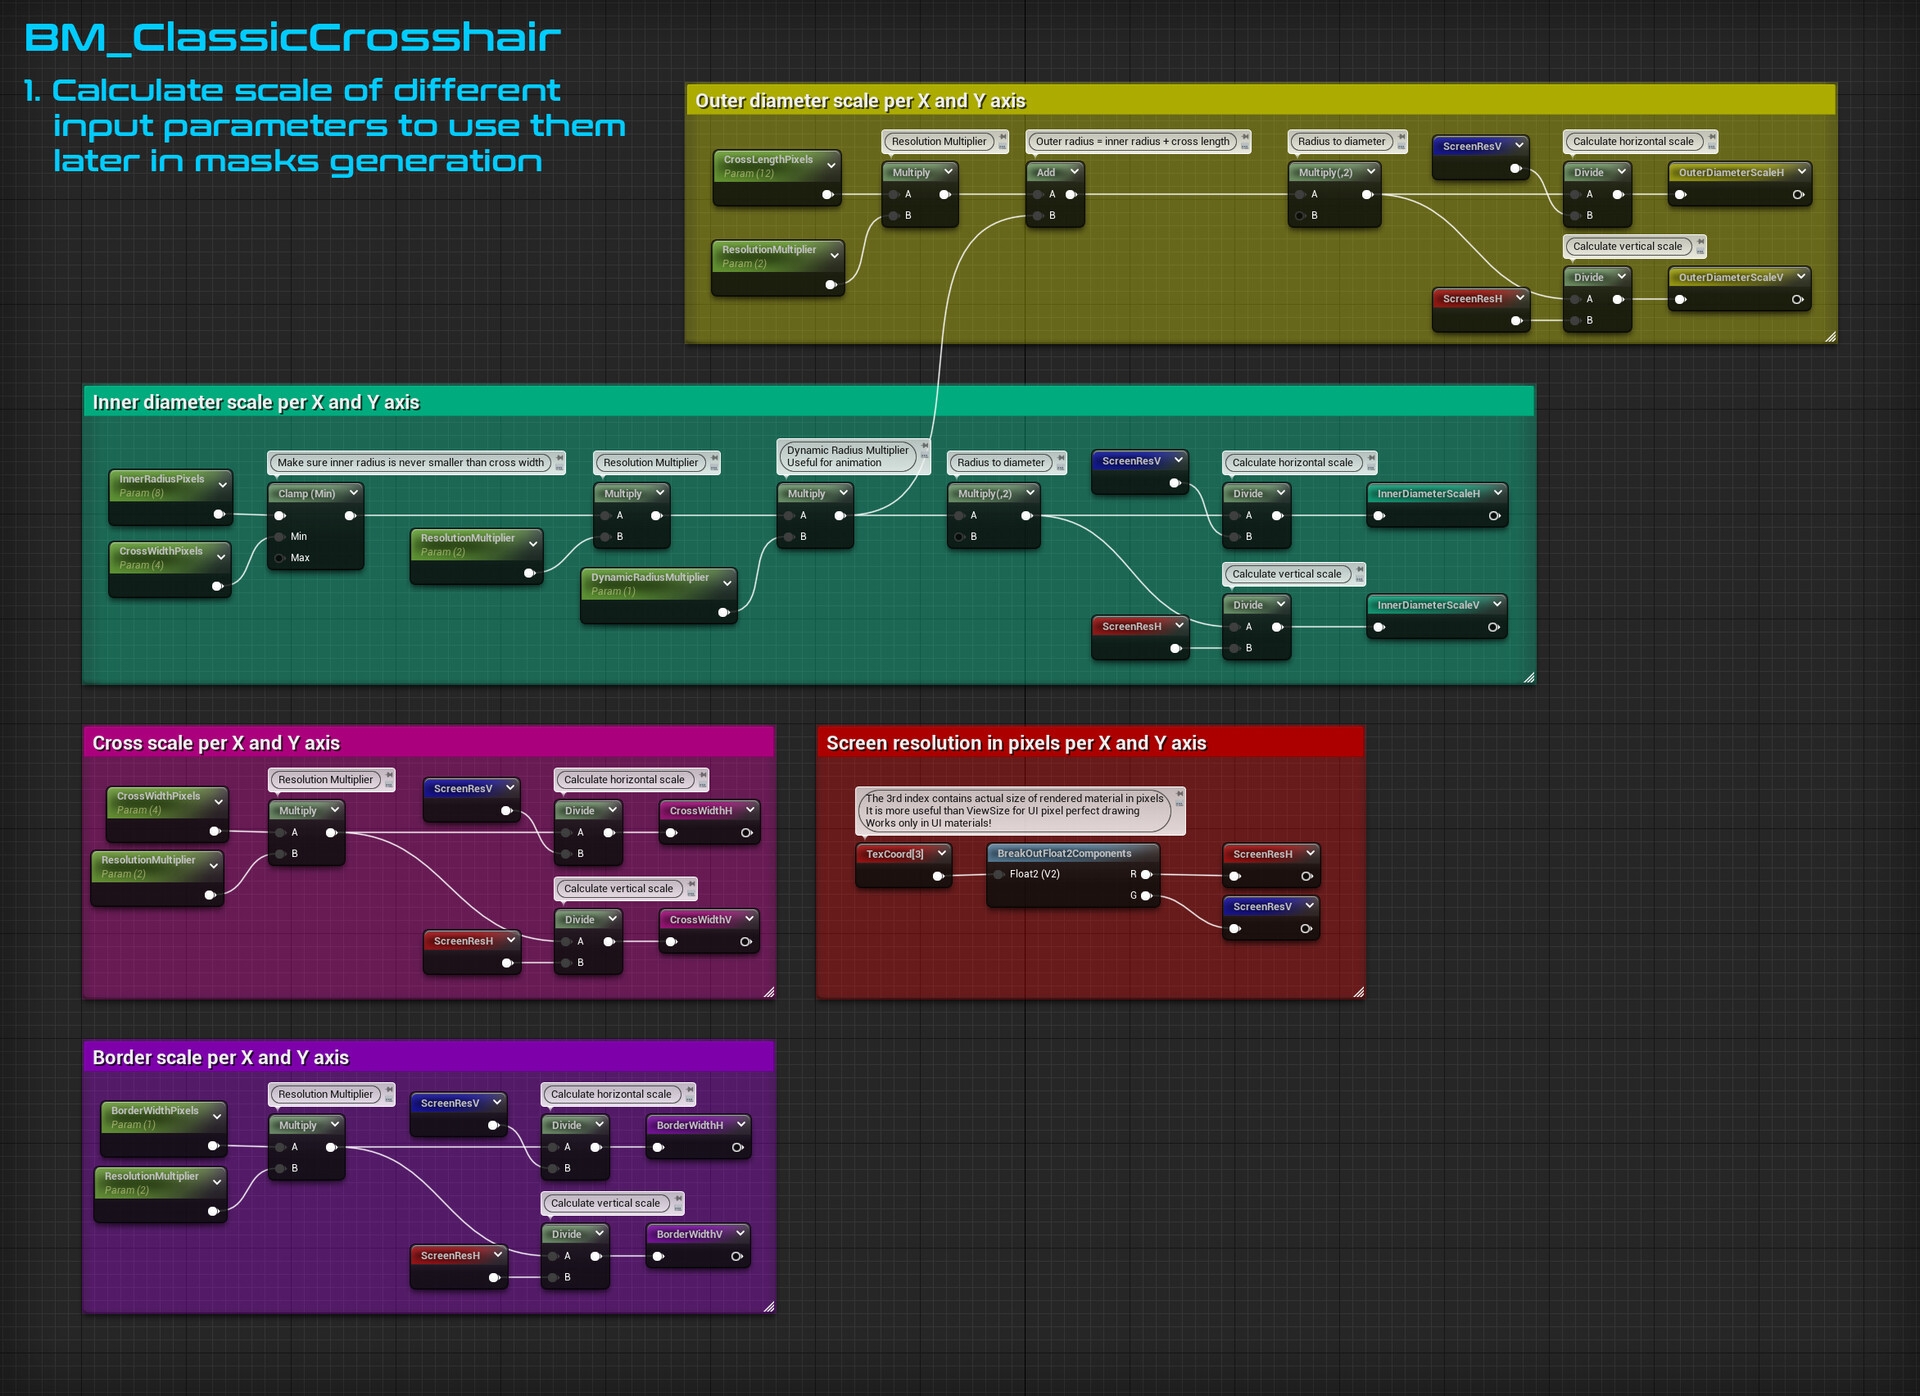
Task: Click the Min input pin on Clamp node
Action: point(280,536)
